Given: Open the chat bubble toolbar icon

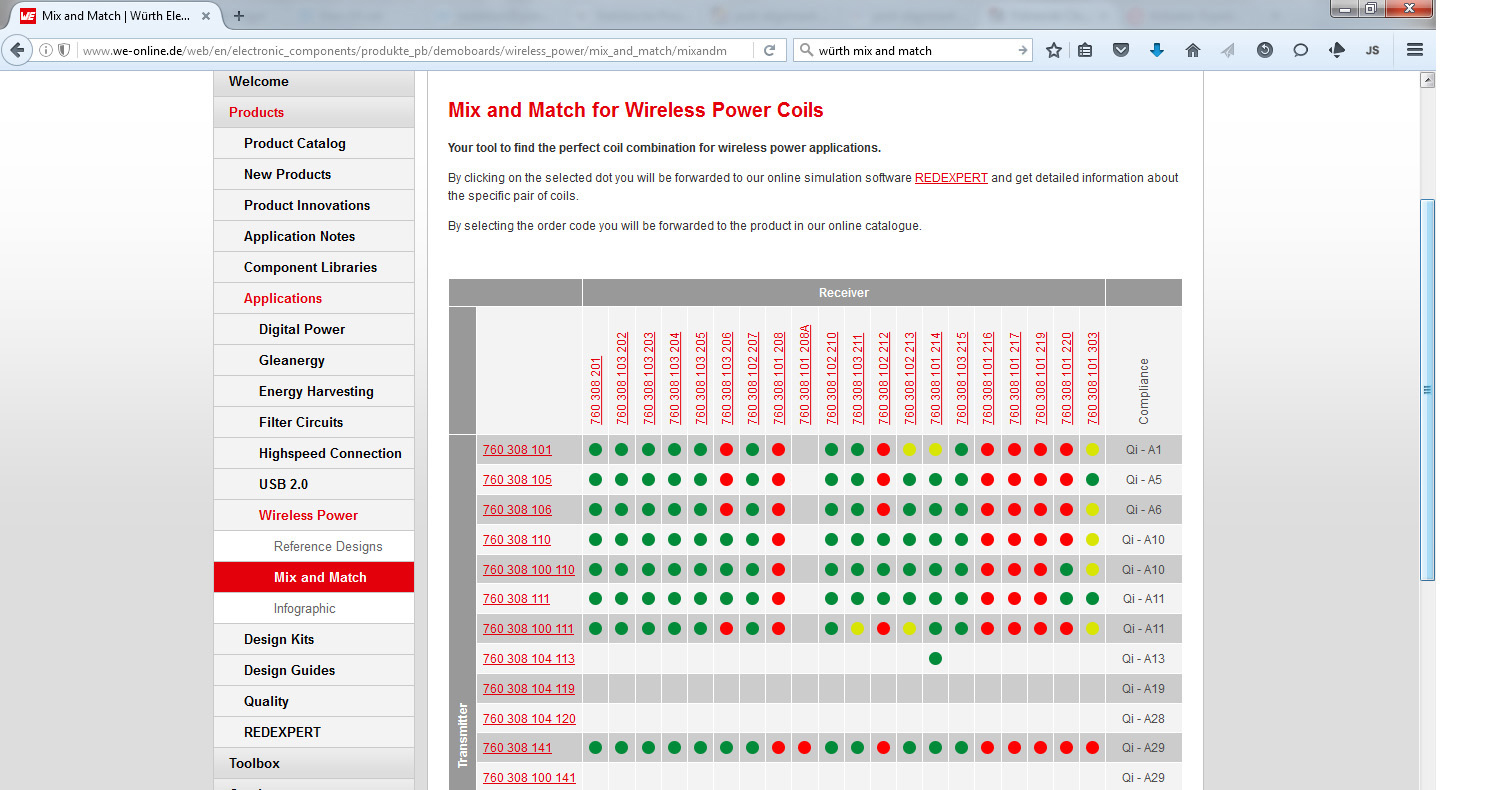Looking at the screenshot, I should (1301, 50).
